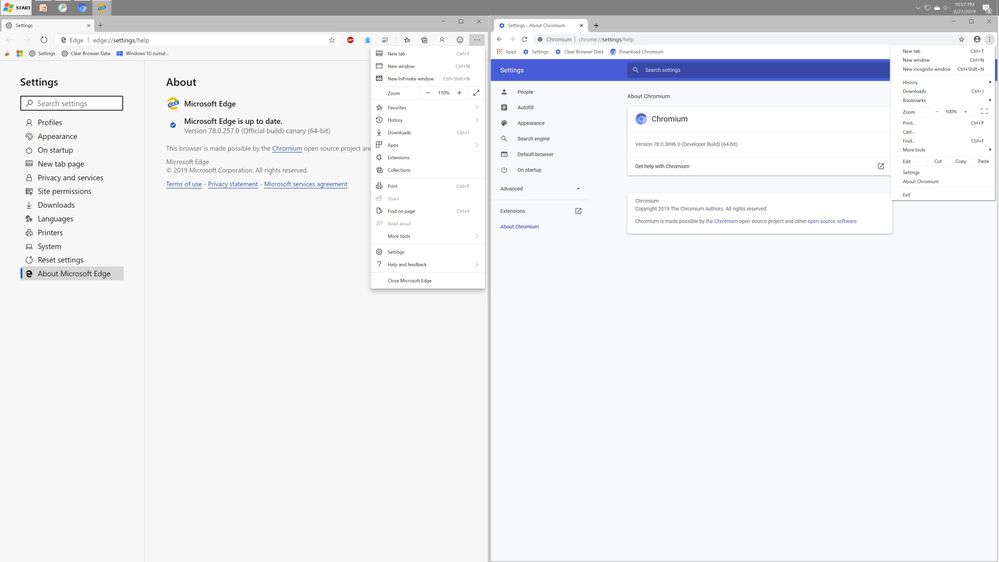
Task: Click the Extensions external link icon in Chromium settings
Action: click(x=579, y=211)
